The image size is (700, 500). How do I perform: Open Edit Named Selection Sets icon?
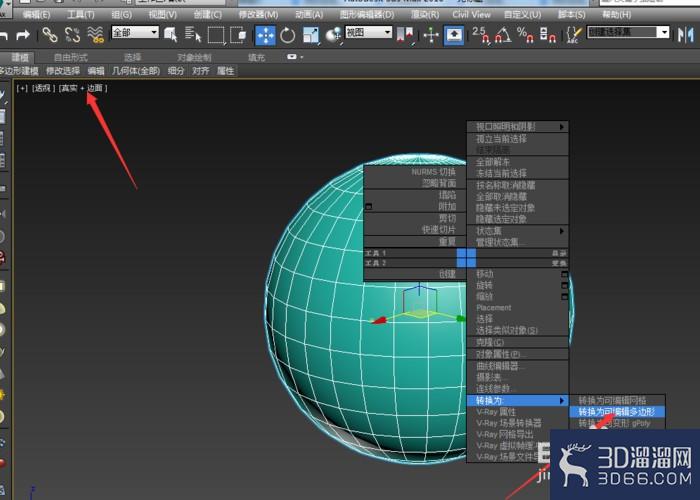click(574, 35)
